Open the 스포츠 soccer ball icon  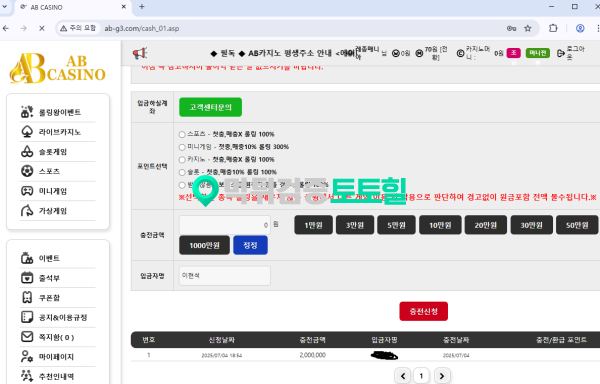pos(27,171)
